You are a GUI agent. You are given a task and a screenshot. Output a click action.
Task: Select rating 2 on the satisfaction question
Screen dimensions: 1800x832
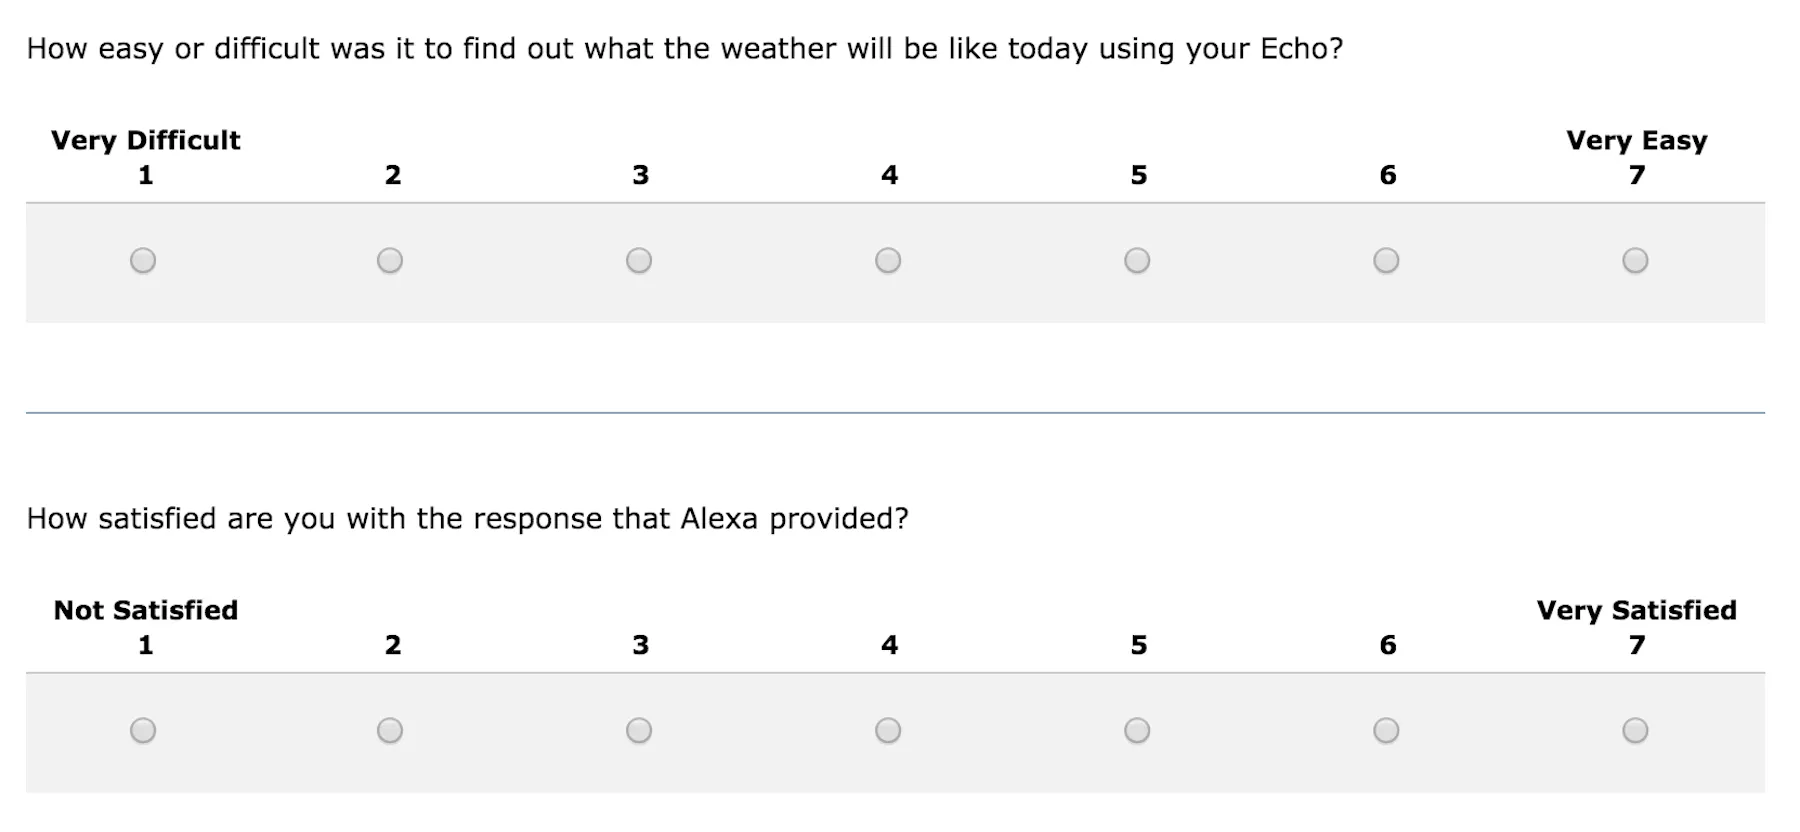tap(391, 731)
